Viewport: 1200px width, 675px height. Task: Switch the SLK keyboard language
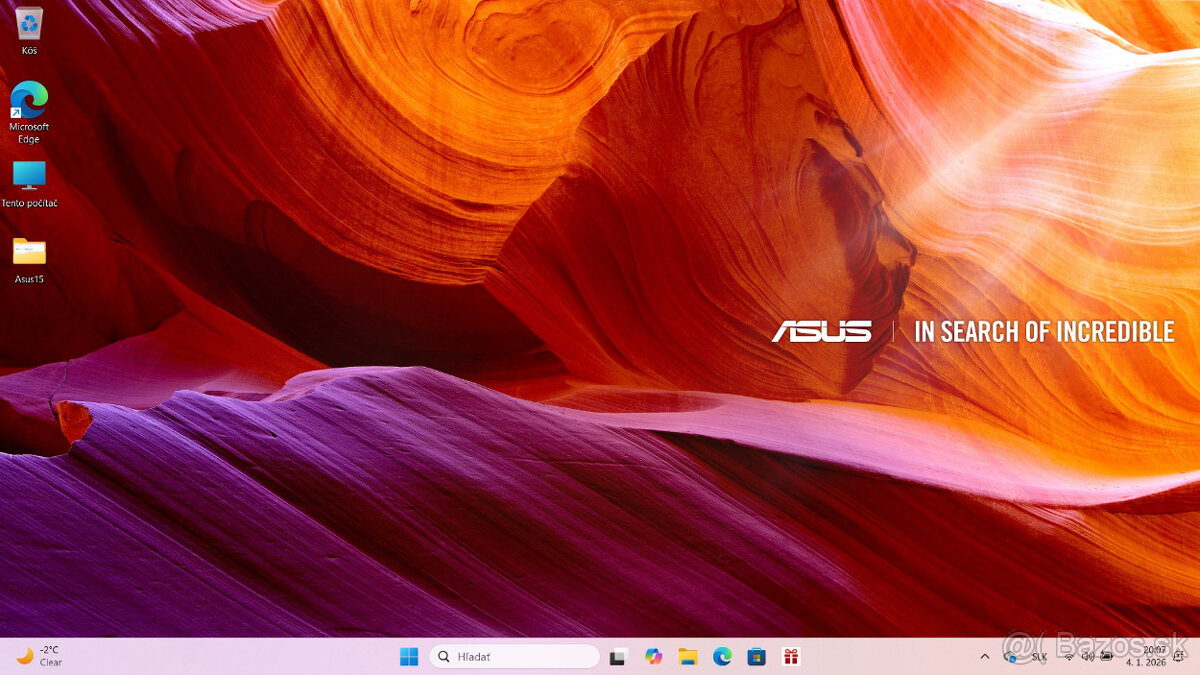[x=1040, y=656]
